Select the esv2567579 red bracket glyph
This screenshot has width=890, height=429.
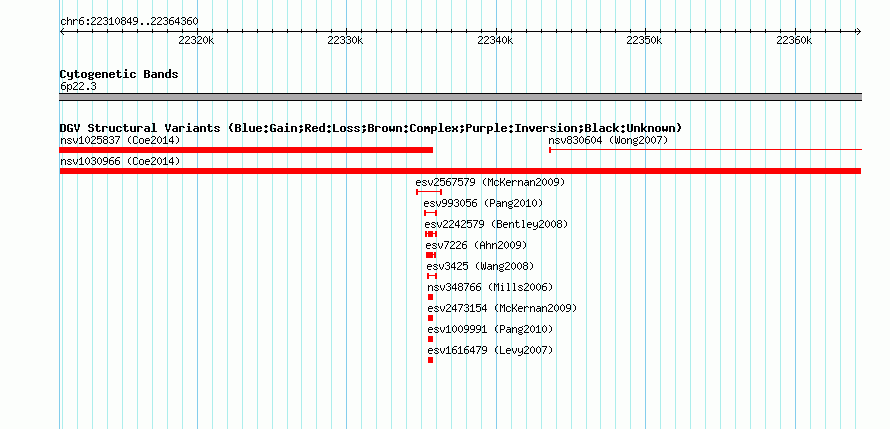[x=429, y=192]
